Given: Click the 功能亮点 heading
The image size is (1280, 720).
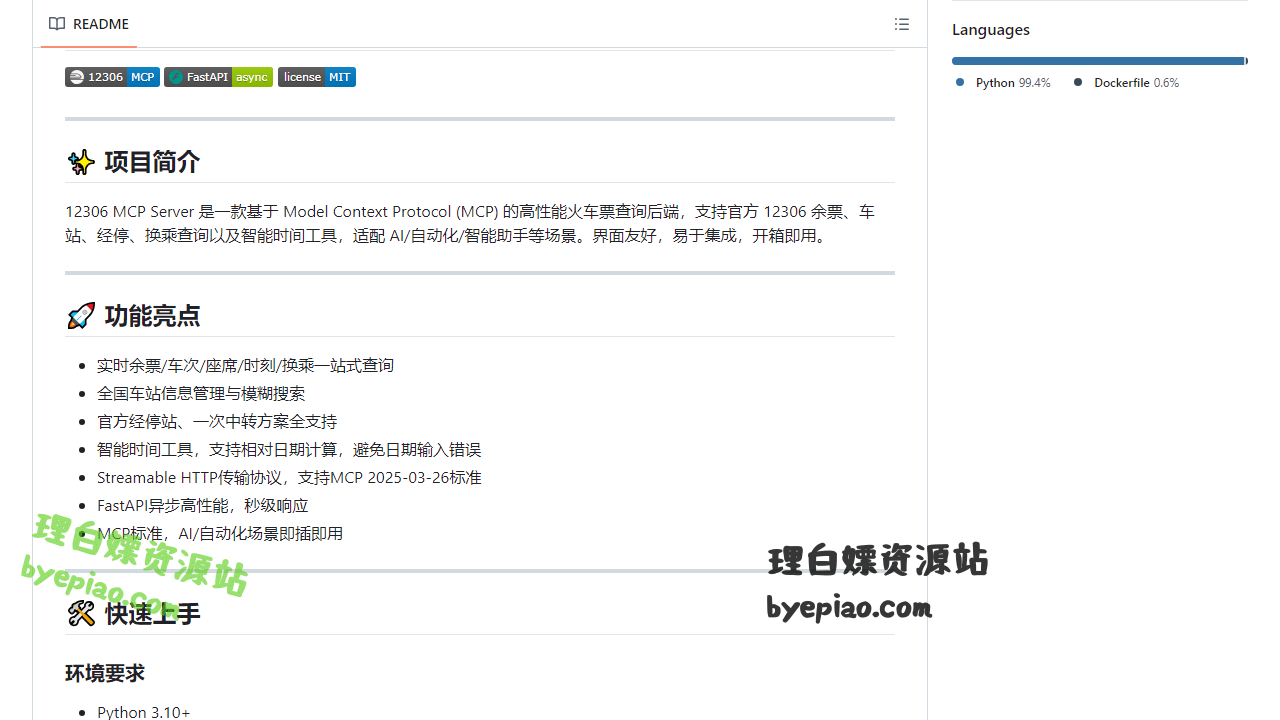Looking at the screenshot, I should coord(152,316).
